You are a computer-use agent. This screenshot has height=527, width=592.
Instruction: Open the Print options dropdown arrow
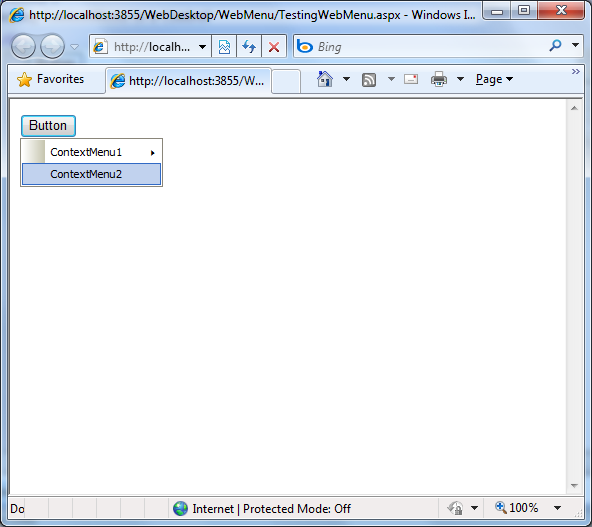(x=460, y=79)
